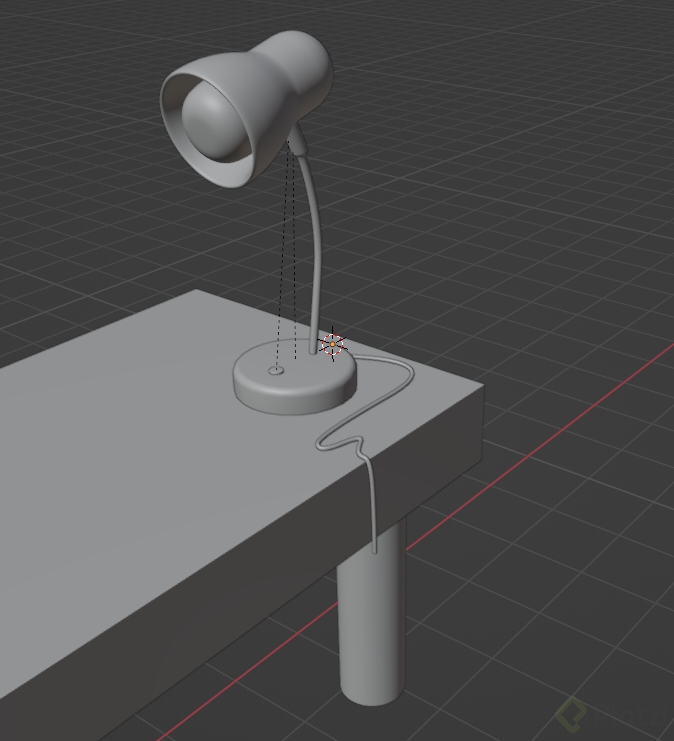Select the small switch button on lamp base

coord(277,371)
